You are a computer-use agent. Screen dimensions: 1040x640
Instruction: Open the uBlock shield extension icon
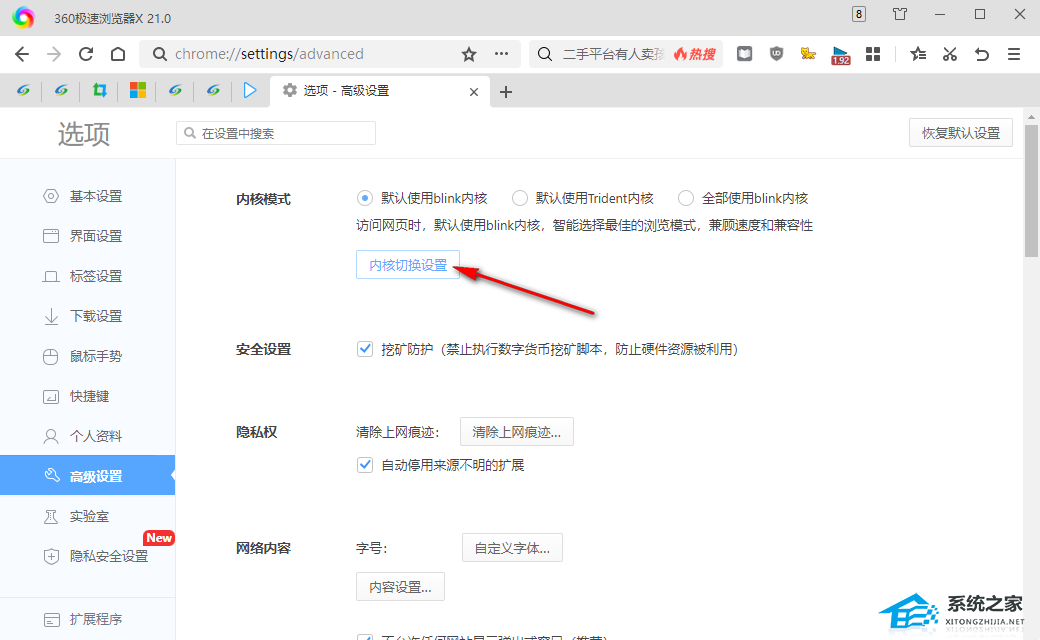click(776, 54)
